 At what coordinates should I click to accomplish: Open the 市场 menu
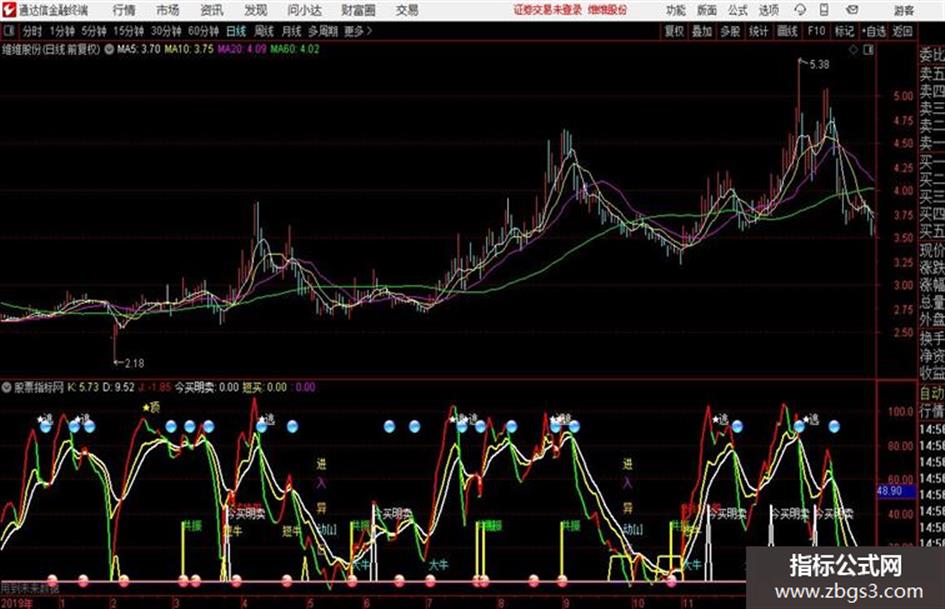168,10
